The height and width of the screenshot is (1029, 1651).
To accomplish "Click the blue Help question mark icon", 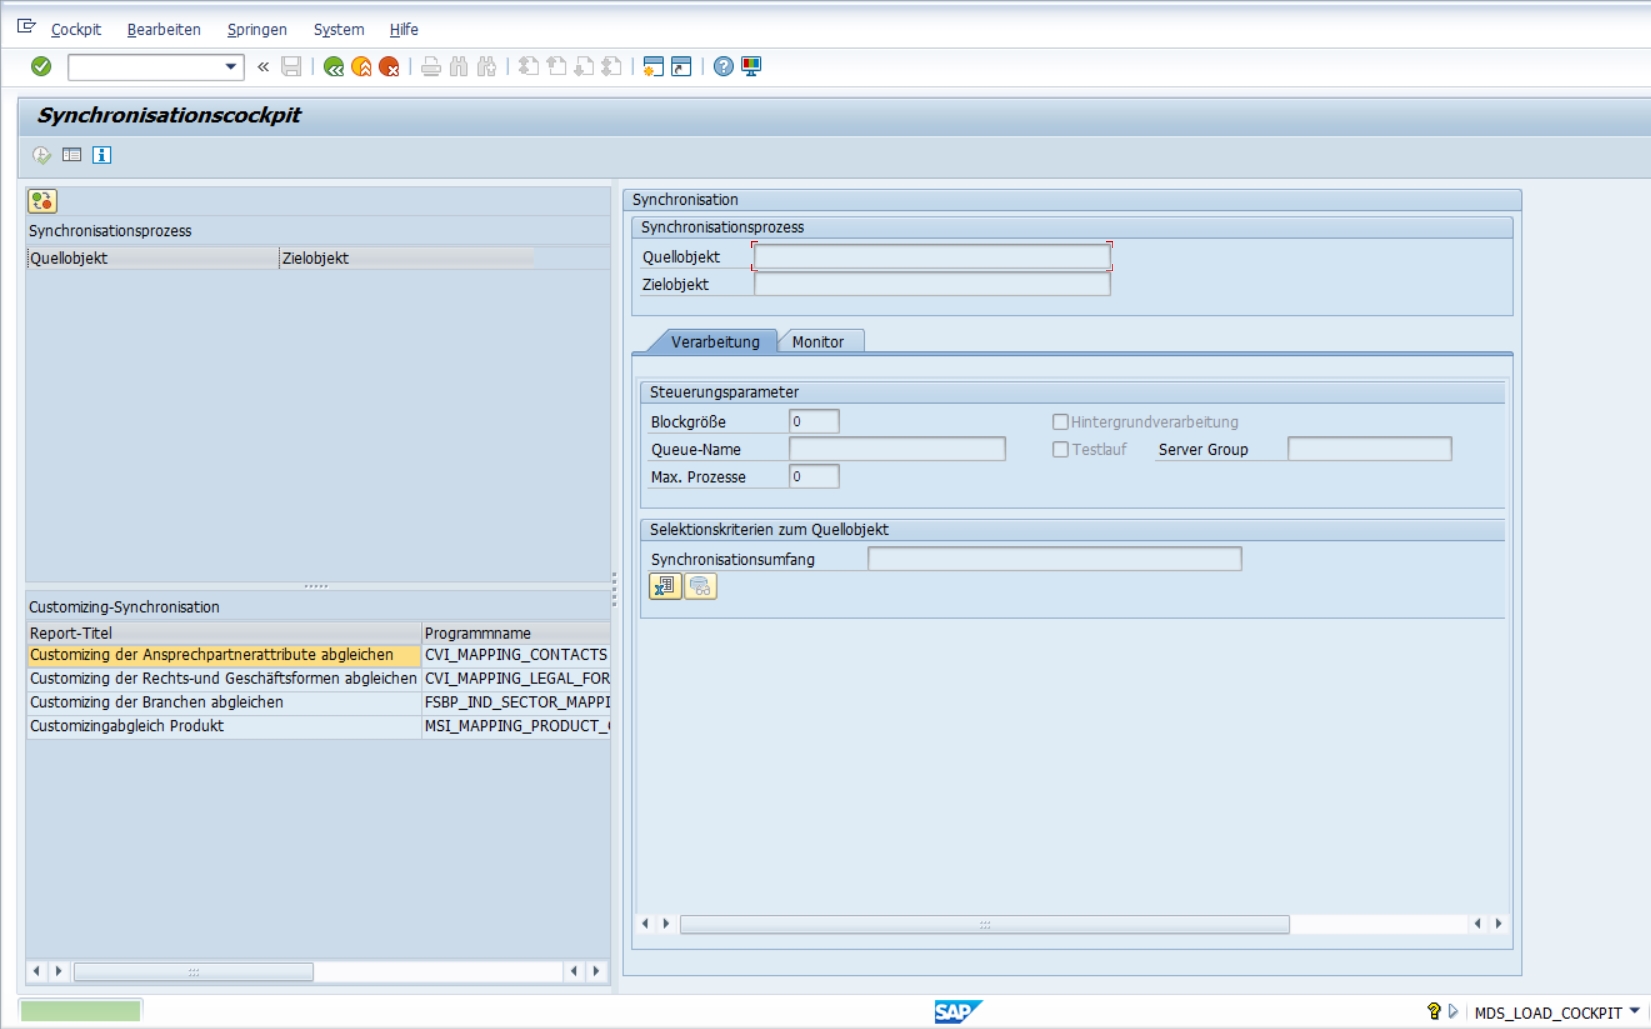I will pos(723,67).
